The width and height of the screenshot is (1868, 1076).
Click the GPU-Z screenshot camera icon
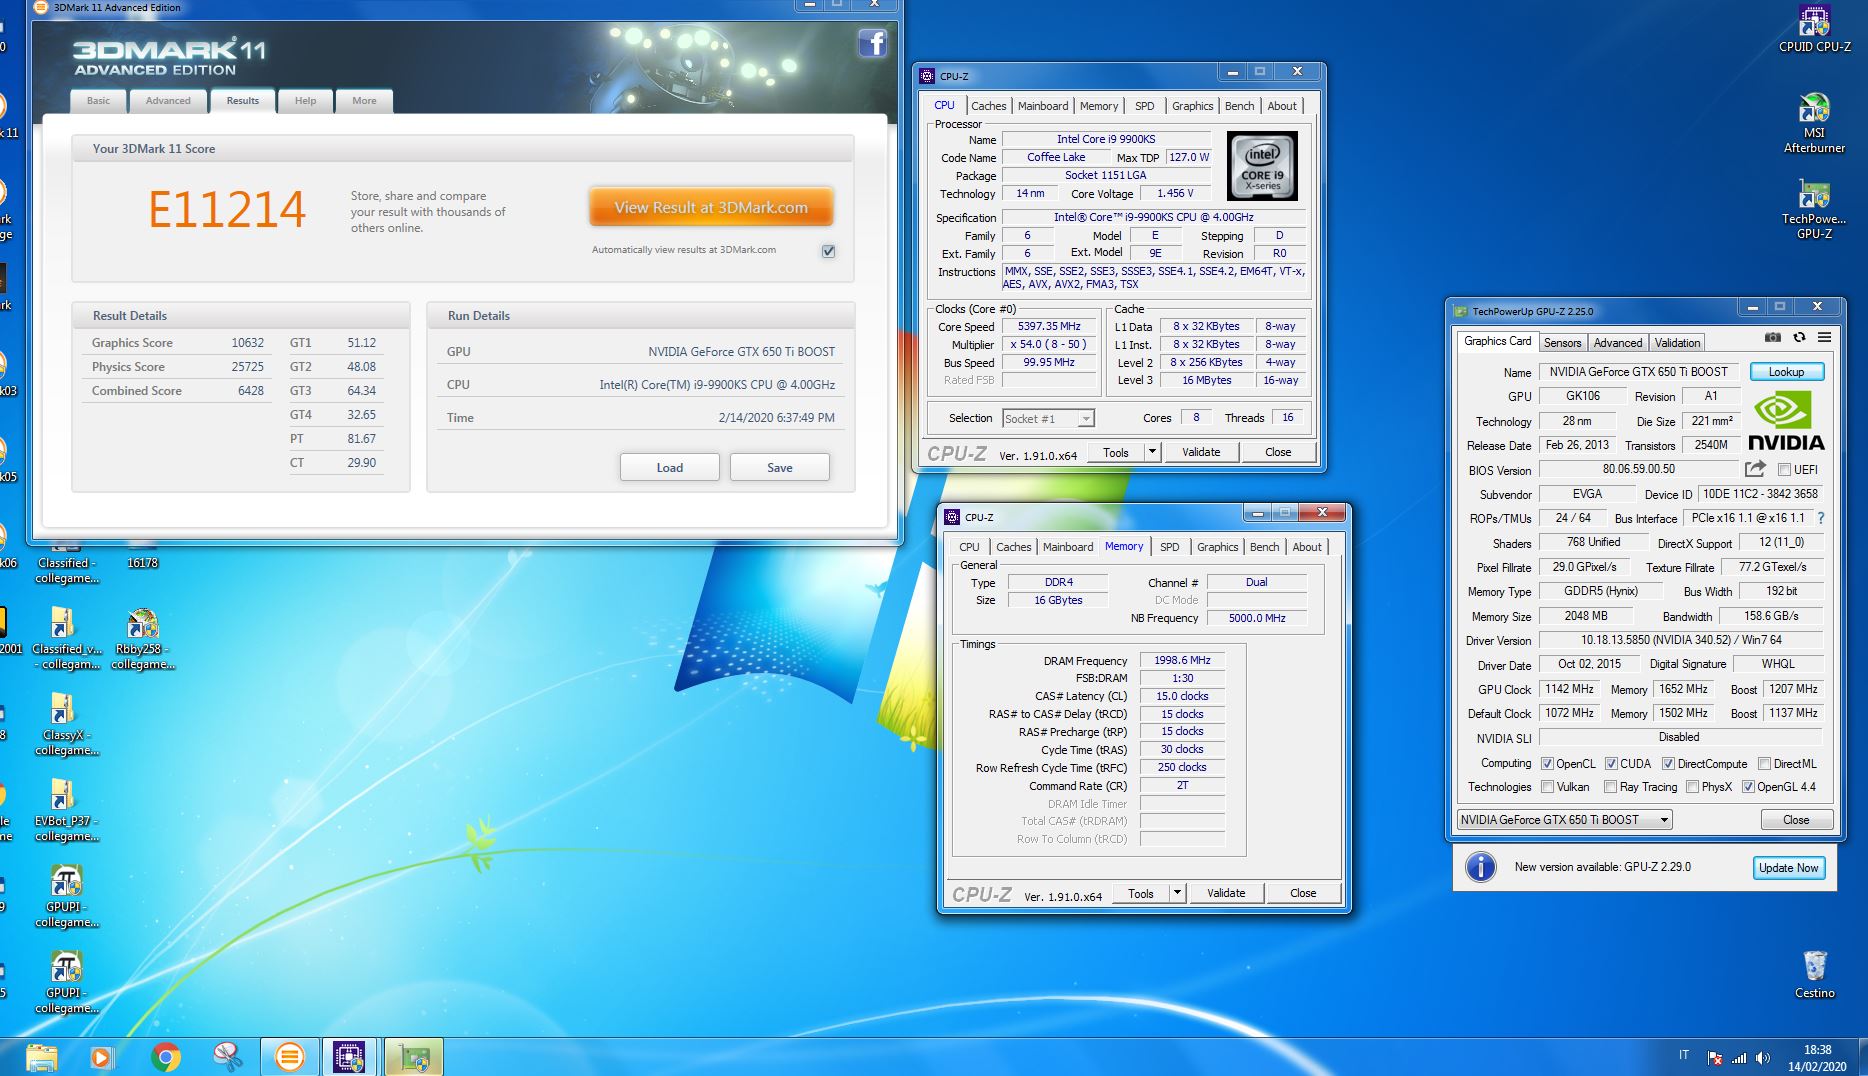pos(1772,338)
